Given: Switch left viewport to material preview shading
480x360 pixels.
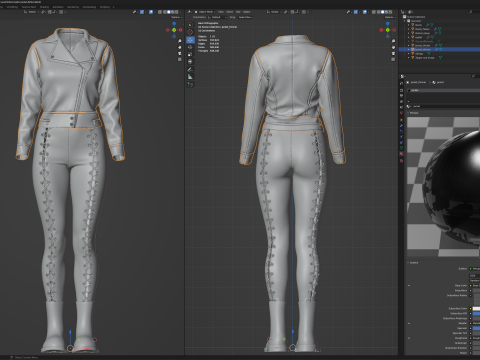Looking at the screenshot, I should click(172, 12).
